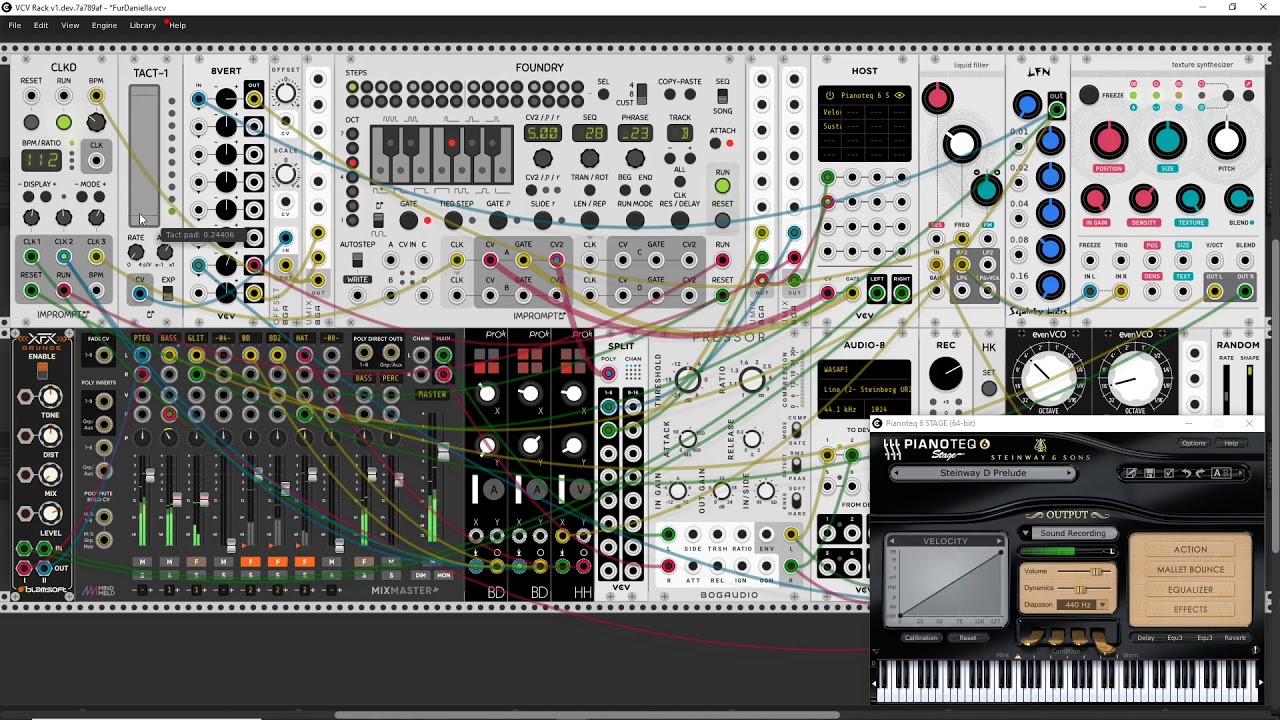
Task: Open the Help menu in VCV Rack
Action: [177, 25]
